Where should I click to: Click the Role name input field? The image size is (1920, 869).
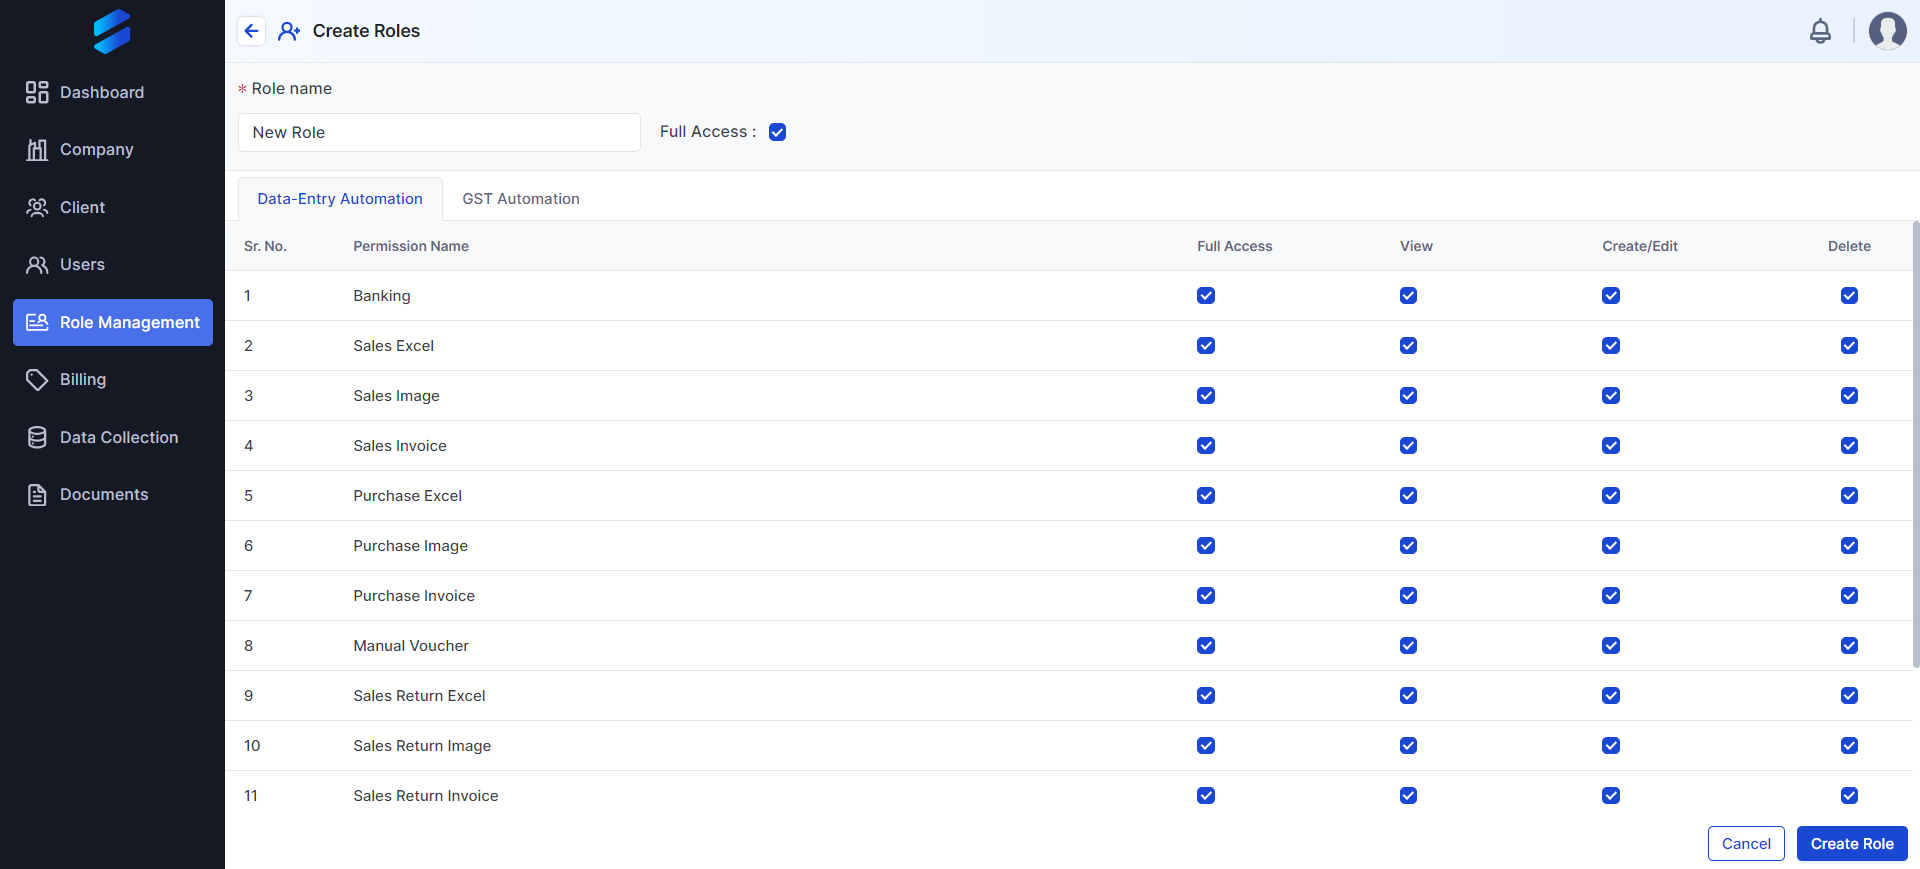click(439, 132)
